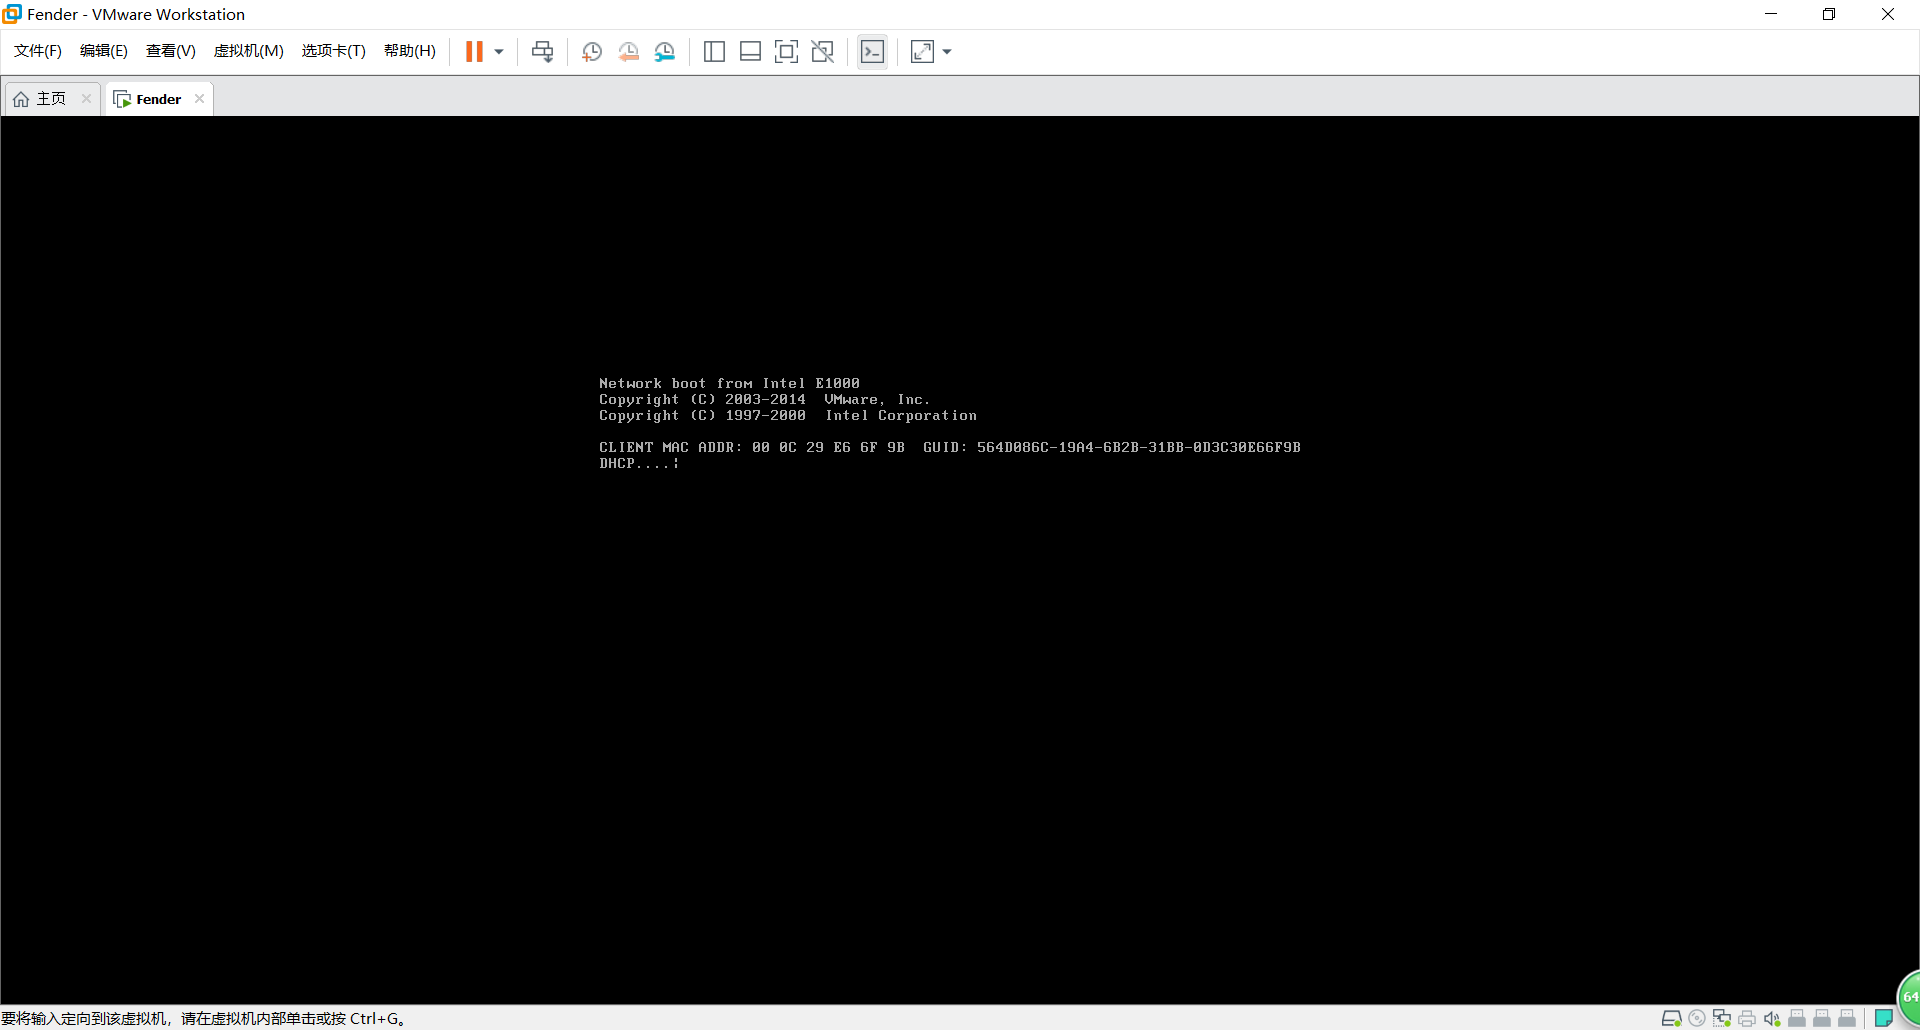
Task: Send Ctrl+Alt+Del to the guest machine
Action: pyautogui.click(x=541, y=51)
